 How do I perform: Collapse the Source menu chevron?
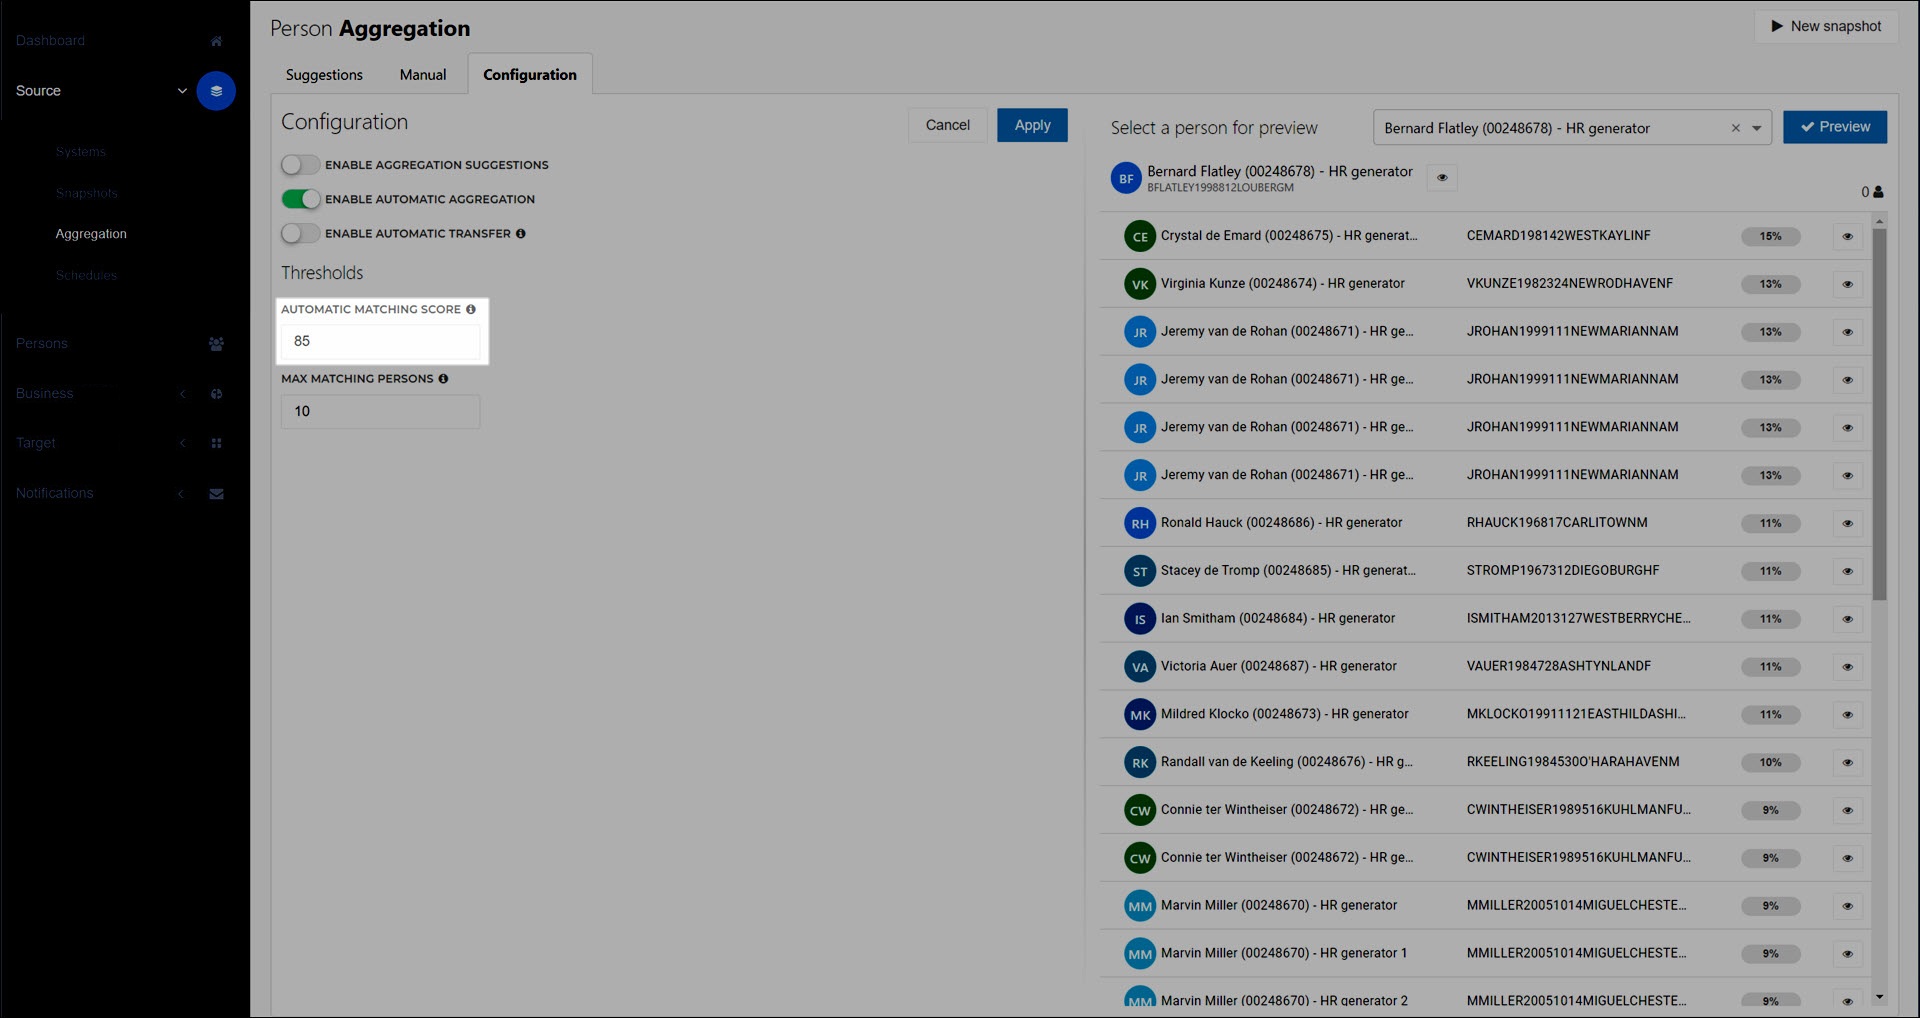point(182,91)
